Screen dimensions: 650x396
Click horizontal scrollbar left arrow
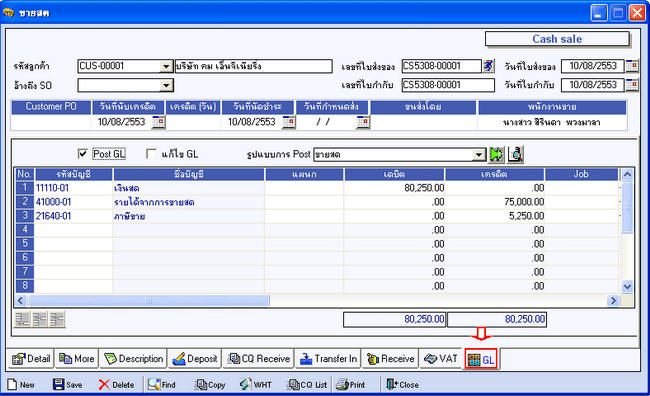pos(21,300)
